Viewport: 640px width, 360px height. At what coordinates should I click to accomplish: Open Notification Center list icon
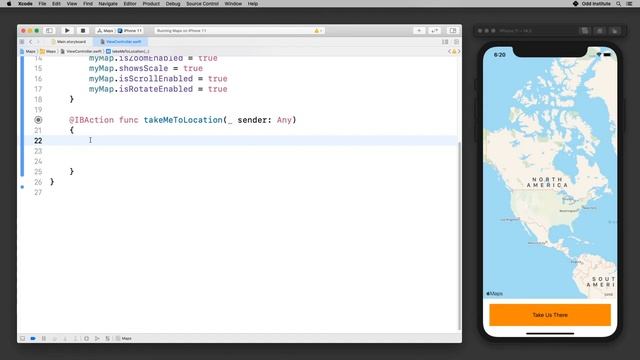[x=629, y=4]
